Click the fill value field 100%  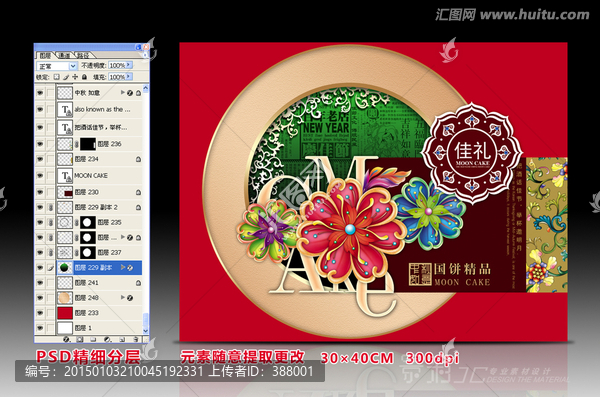(x=117, y=77)
